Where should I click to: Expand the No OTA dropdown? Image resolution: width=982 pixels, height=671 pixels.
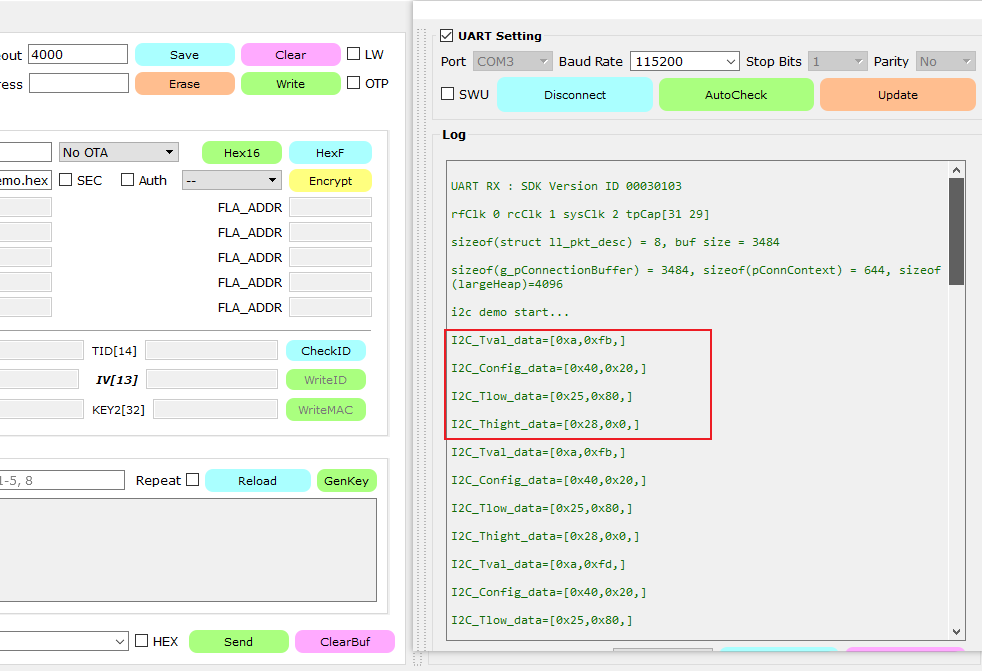(x=119, y=152)
